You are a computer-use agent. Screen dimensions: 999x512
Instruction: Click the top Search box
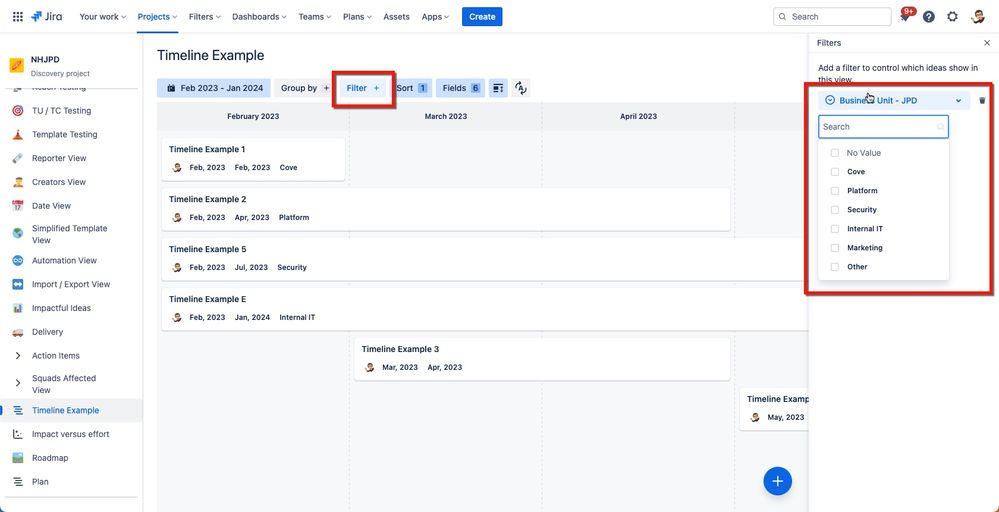pos(832,17)
